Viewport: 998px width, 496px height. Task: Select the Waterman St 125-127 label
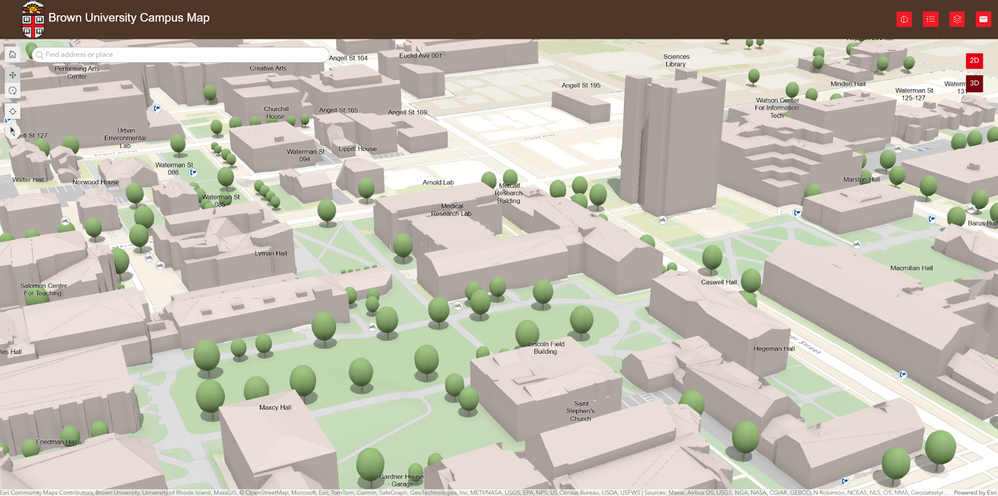913,94
